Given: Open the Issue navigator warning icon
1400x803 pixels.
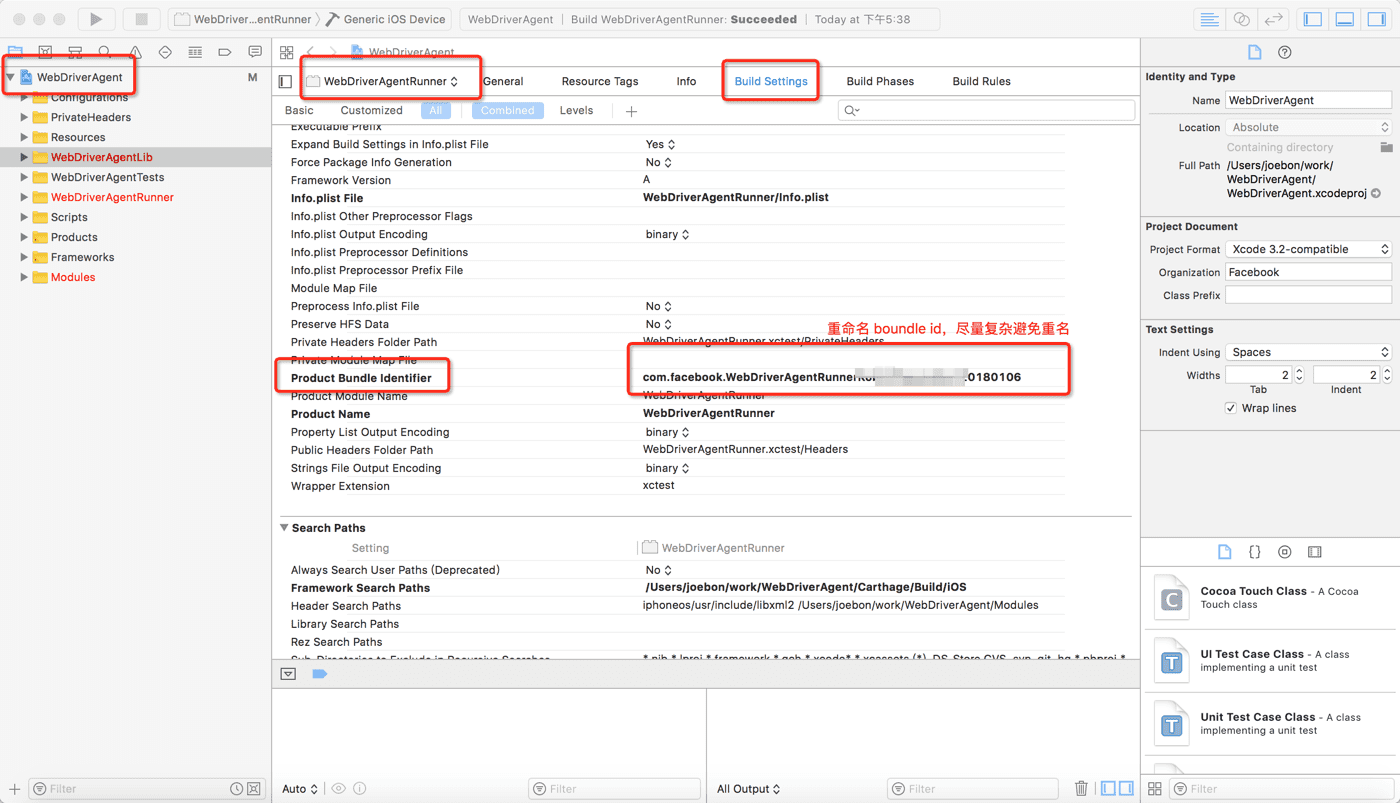Looking at the screenshot, I should pos(135,52).
